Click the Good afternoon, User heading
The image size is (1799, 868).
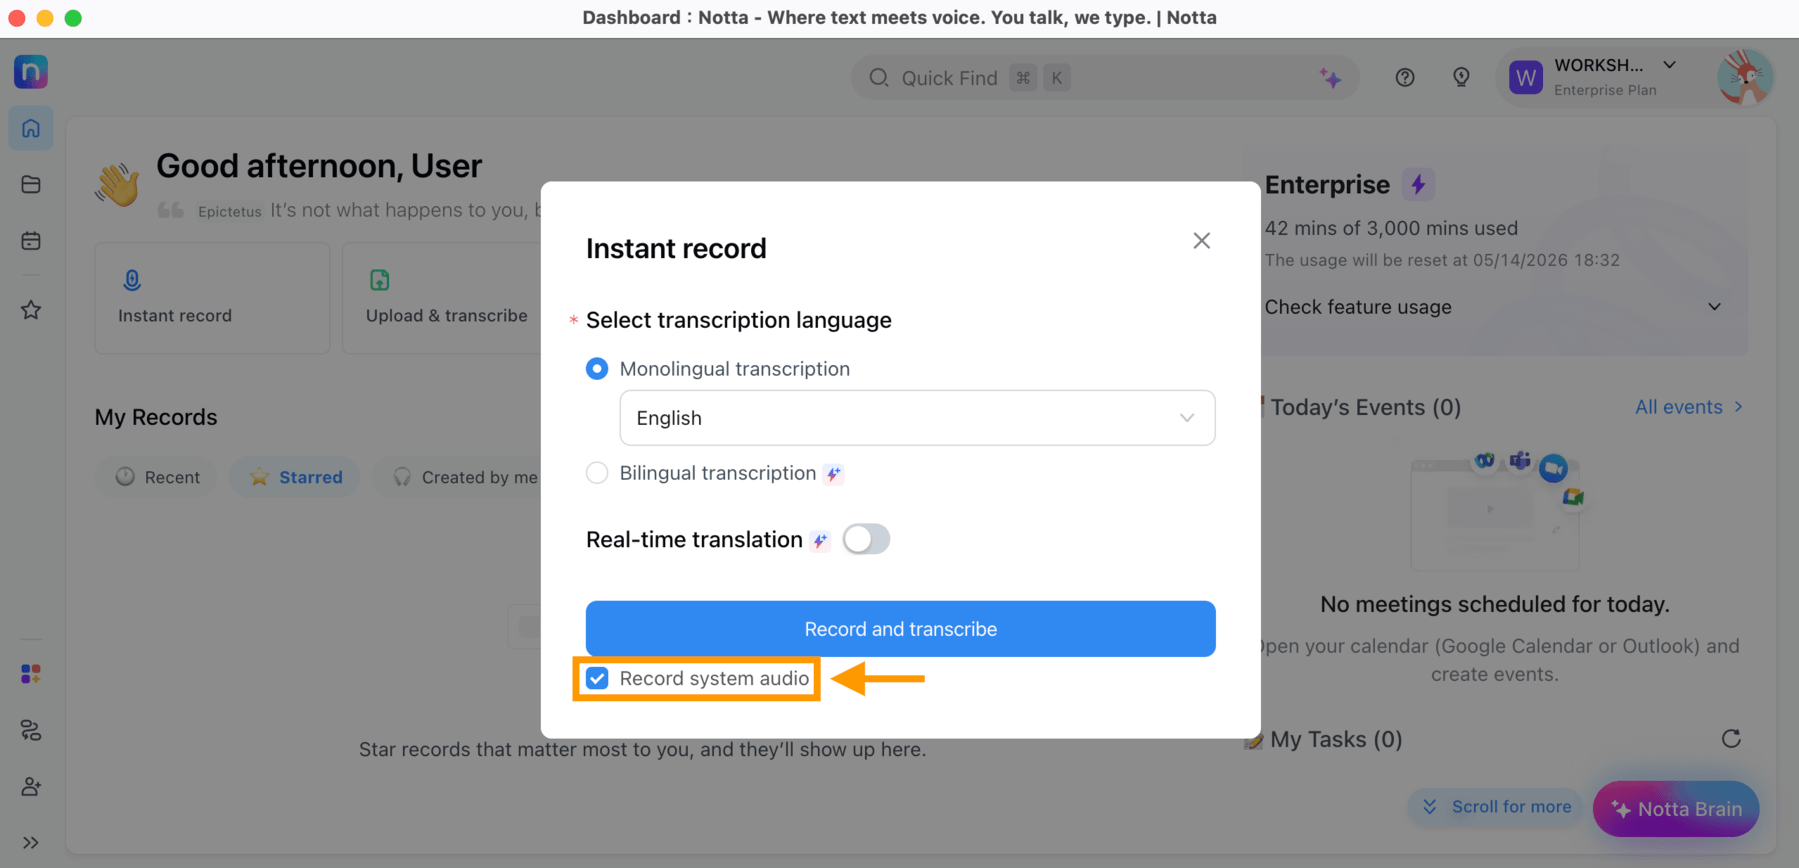(319, 166)
